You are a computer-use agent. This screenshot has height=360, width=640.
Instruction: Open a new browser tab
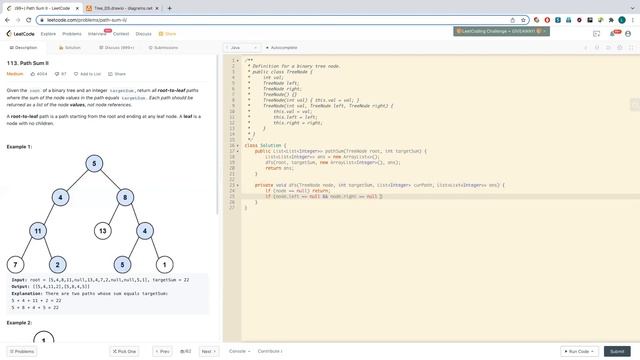coord(169,8)
